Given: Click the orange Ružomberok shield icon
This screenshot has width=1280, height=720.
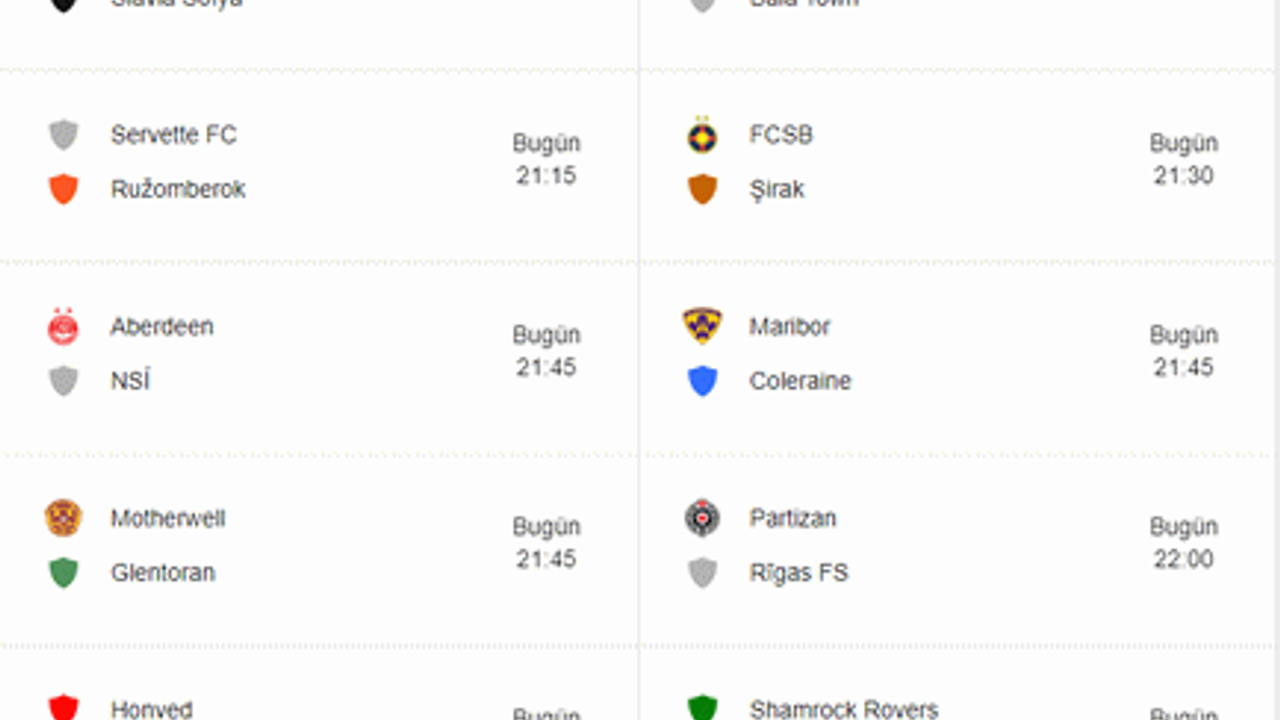Looking at the screenshot, I should [x=63, y=189].
